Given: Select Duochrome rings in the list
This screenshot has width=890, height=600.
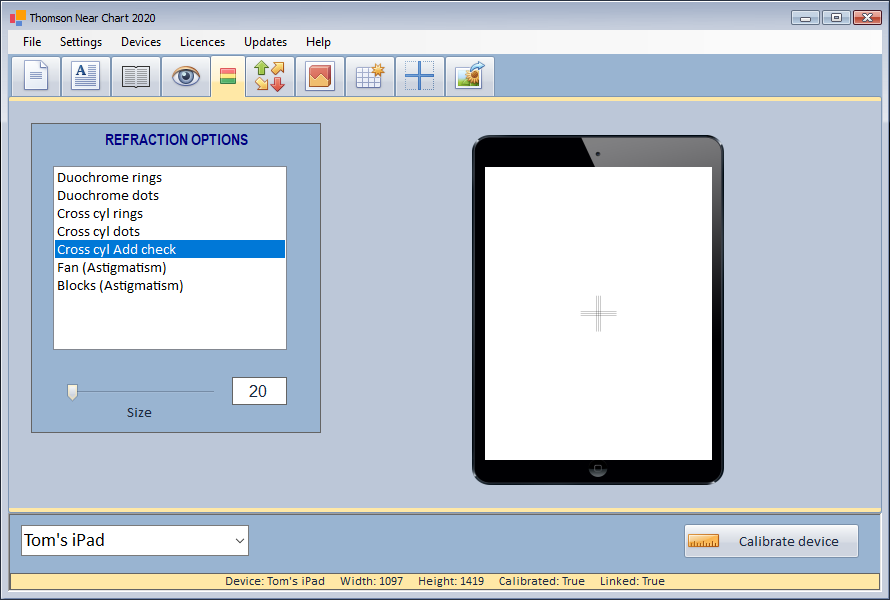Looking at the screenshot, I should coord(109,178).
